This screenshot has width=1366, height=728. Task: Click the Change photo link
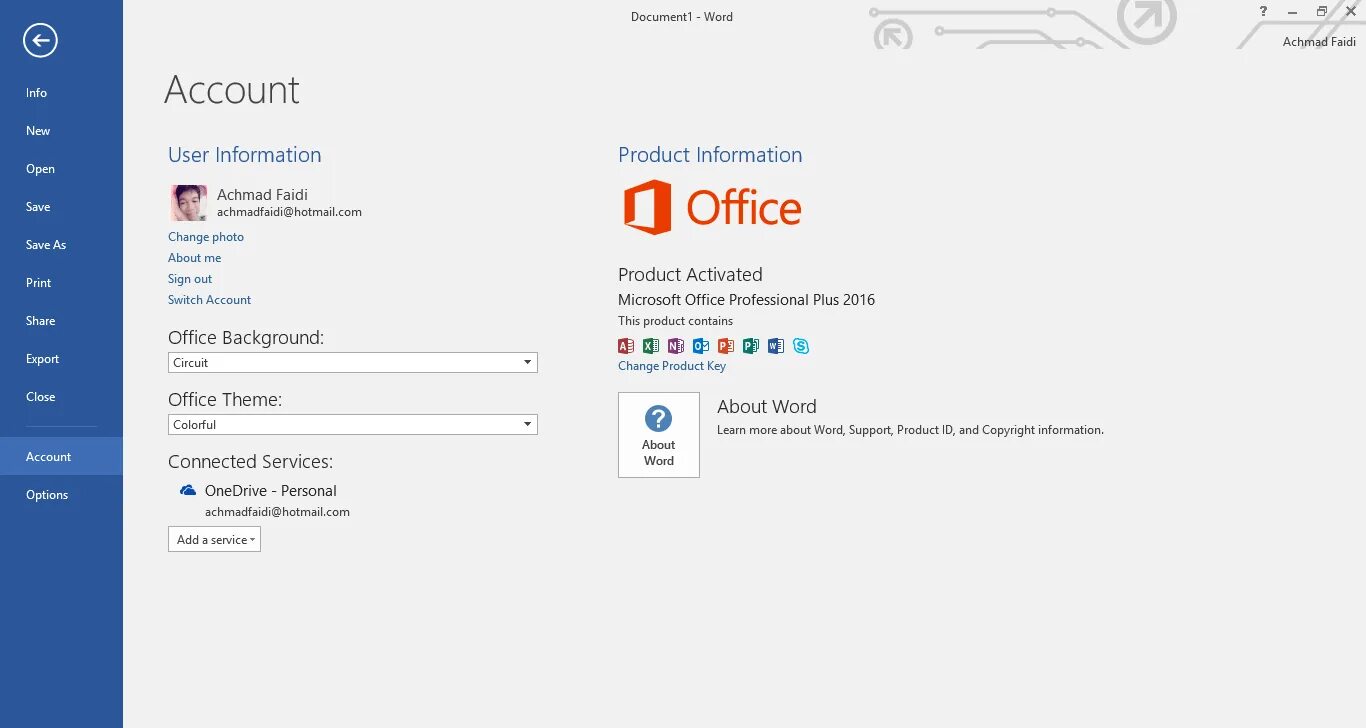(206, 237)
